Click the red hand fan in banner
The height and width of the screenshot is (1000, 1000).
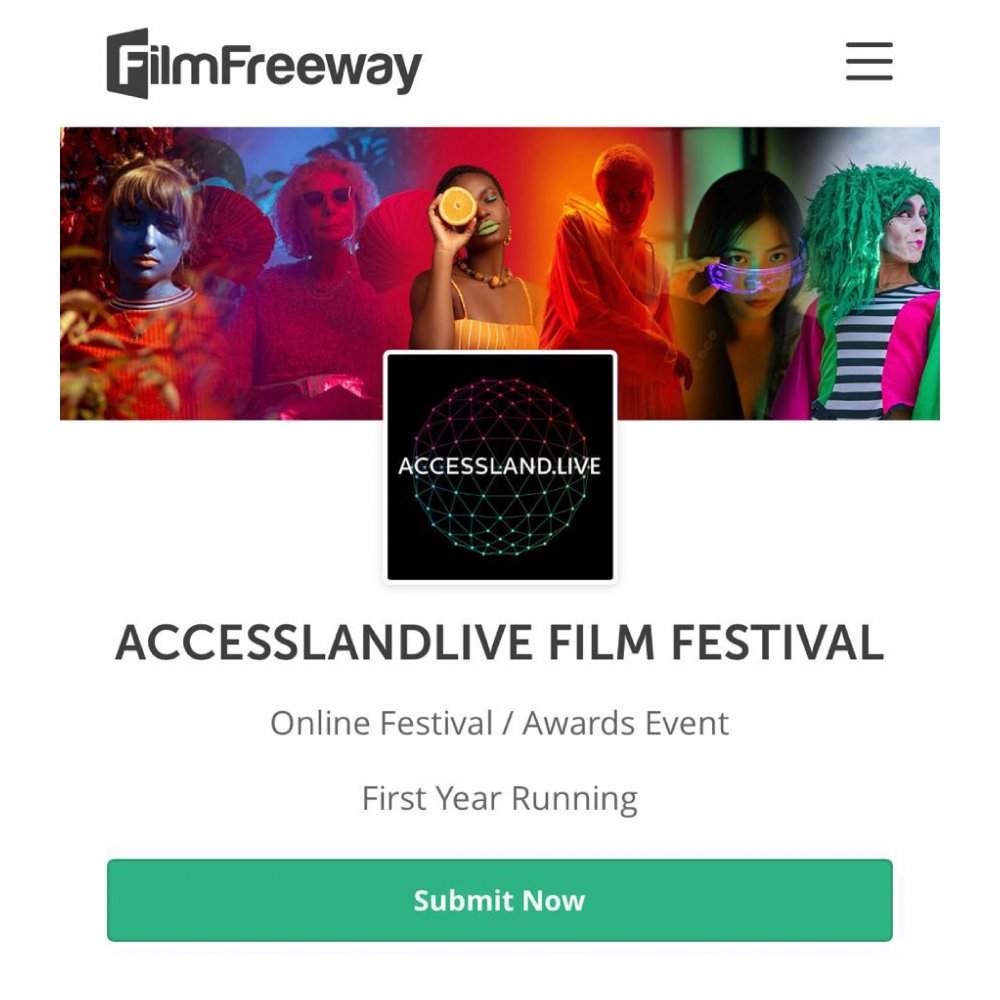coord(235,233)
